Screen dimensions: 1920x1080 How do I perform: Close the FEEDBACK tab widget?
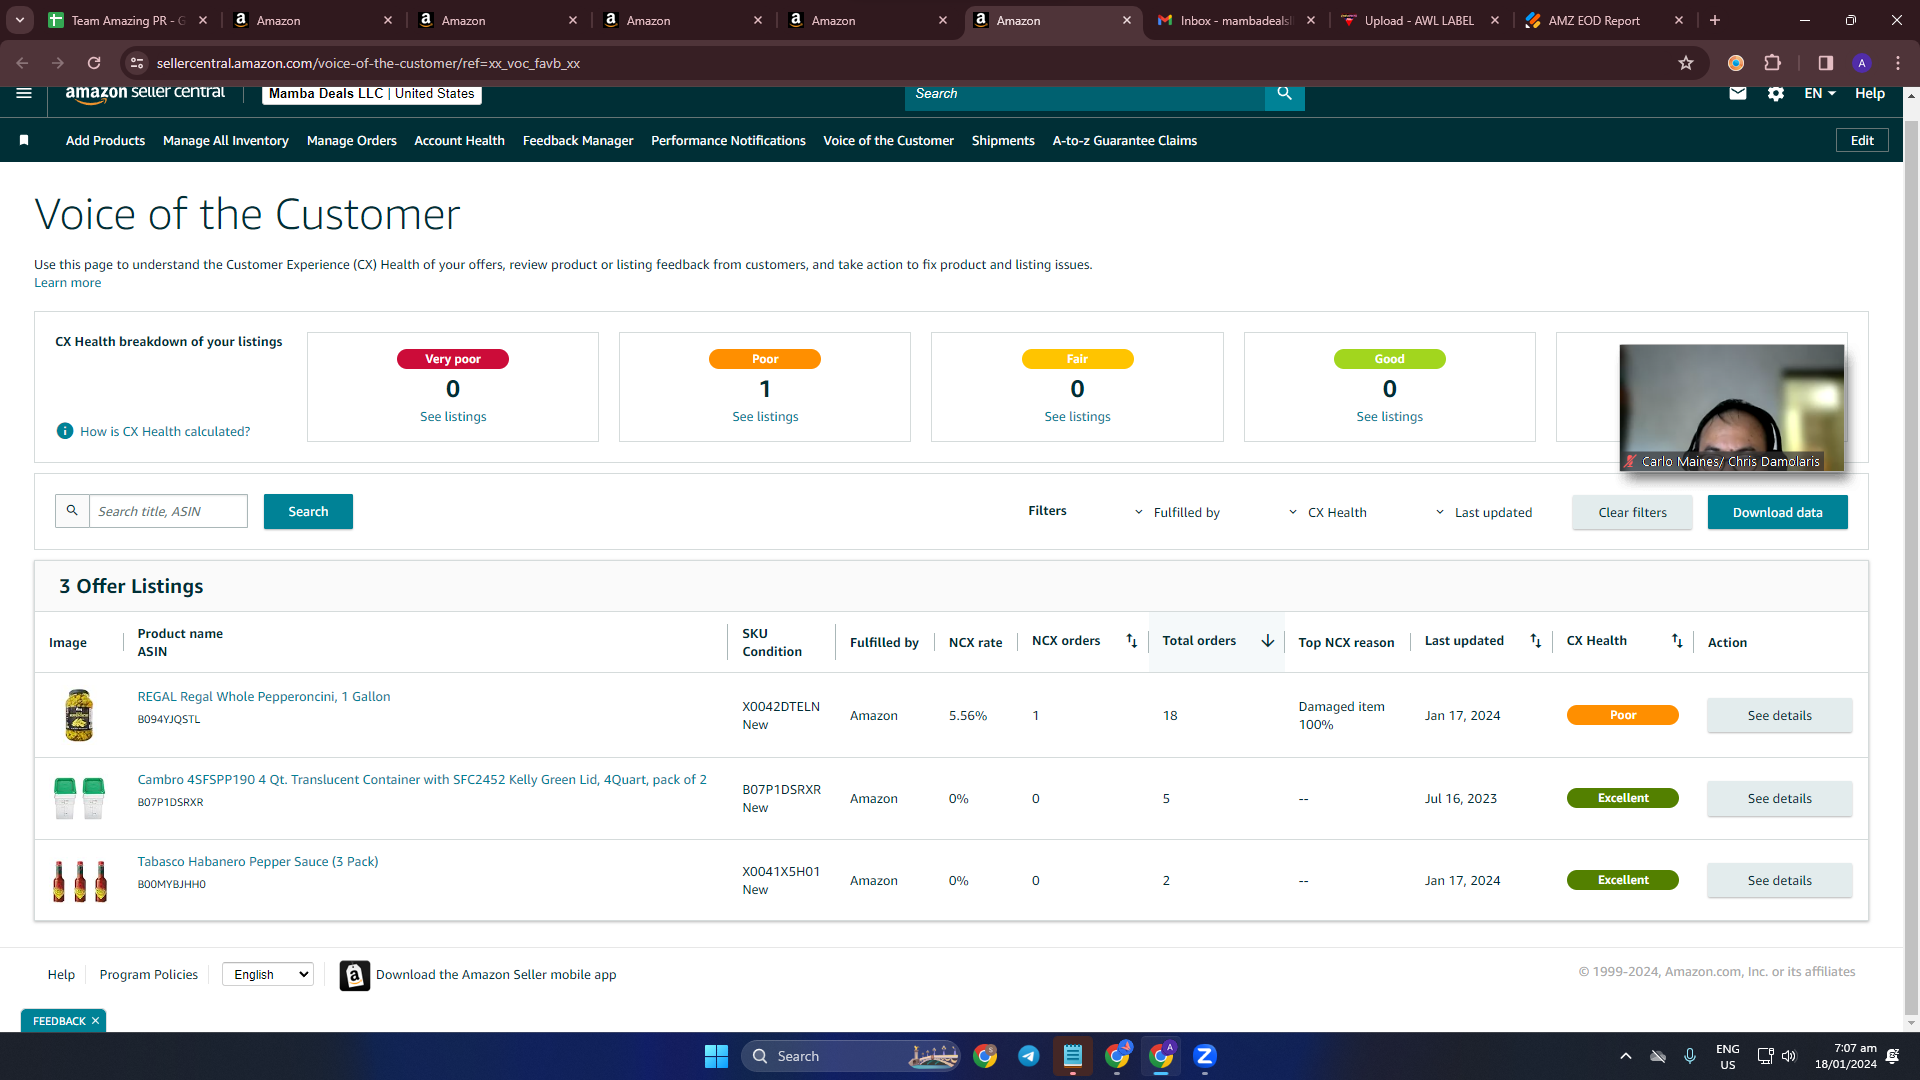pos(96,1021)
